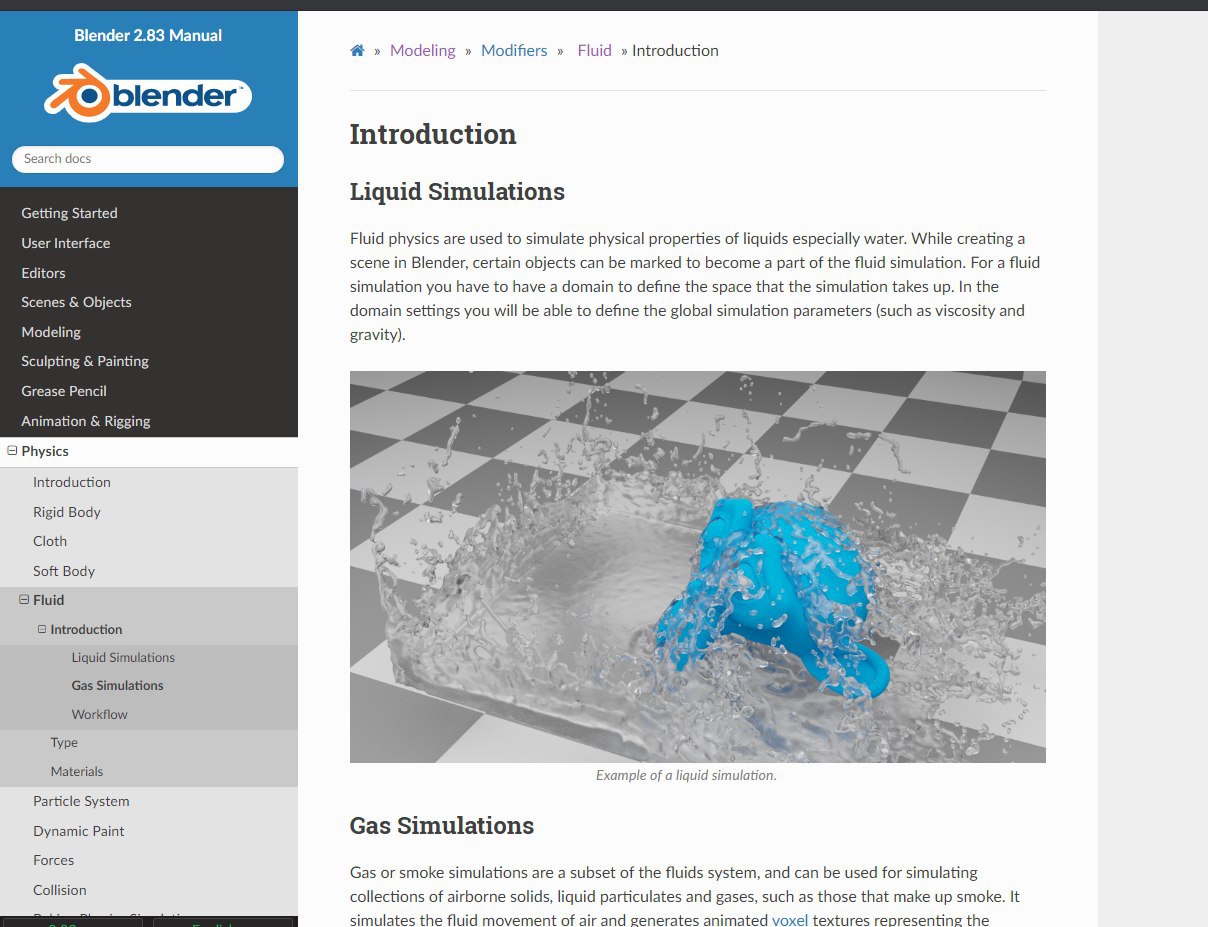Click the home icon in breadcrumbs
Viewport: 1208px width, 927px height.
pyautogui.click(x=357, y=50)
